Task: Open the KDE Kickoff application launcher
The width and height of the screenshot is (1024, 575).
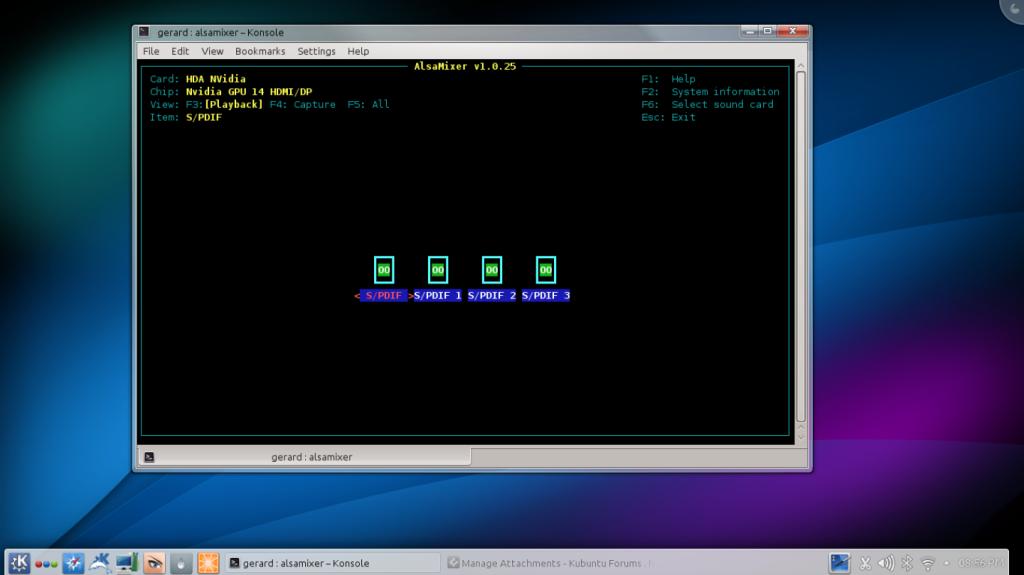Action: (x=19, y=563)
